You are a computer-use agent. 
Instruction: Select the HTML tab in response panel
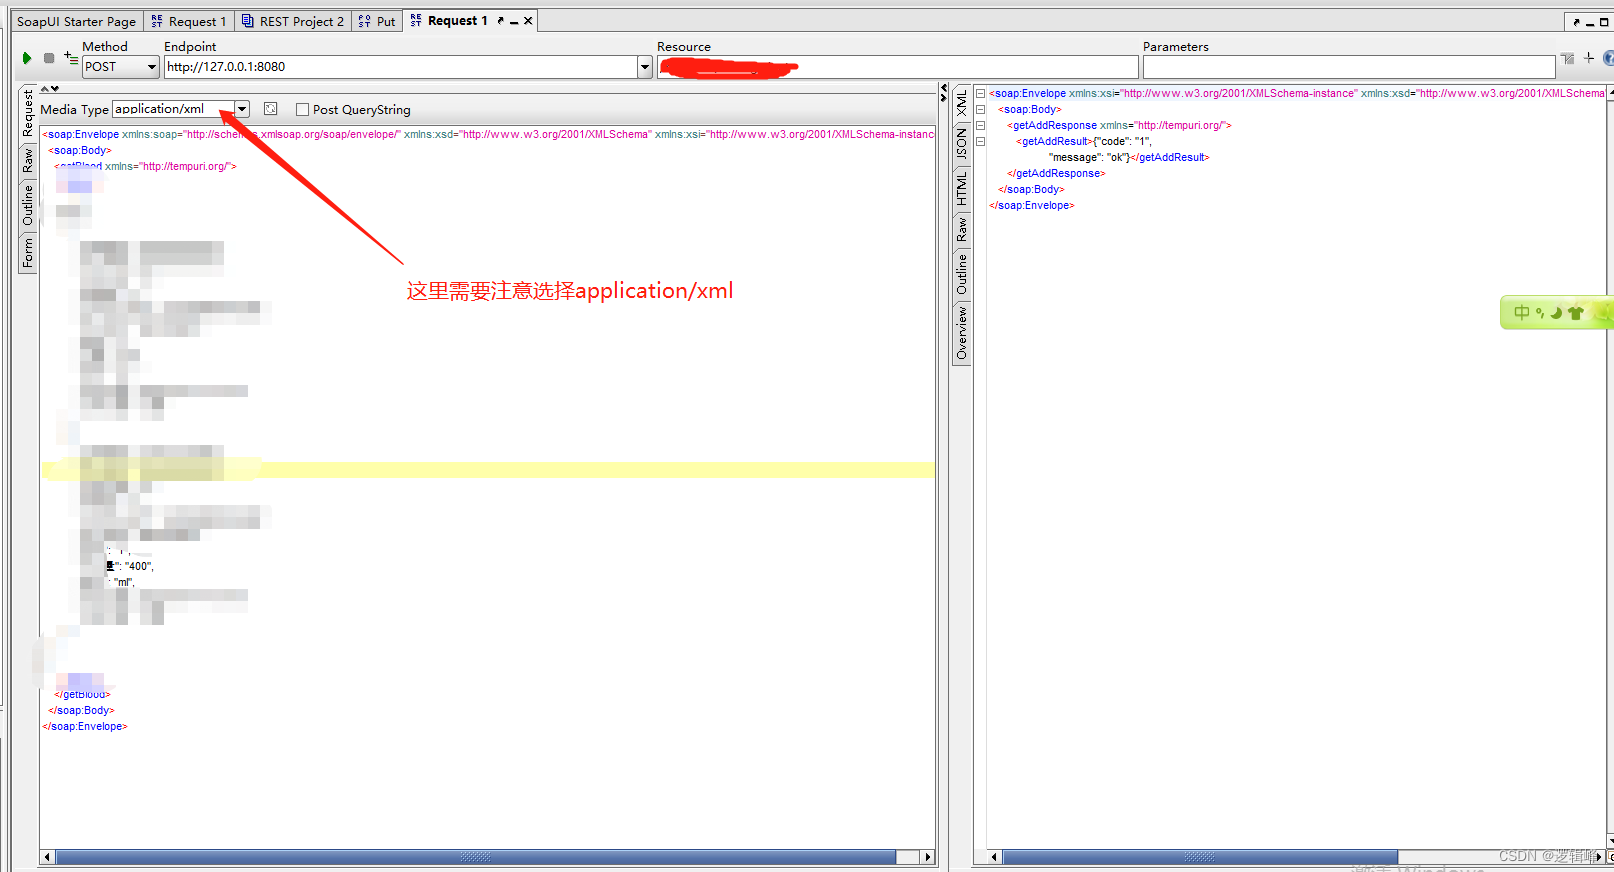tap(962, 188)
